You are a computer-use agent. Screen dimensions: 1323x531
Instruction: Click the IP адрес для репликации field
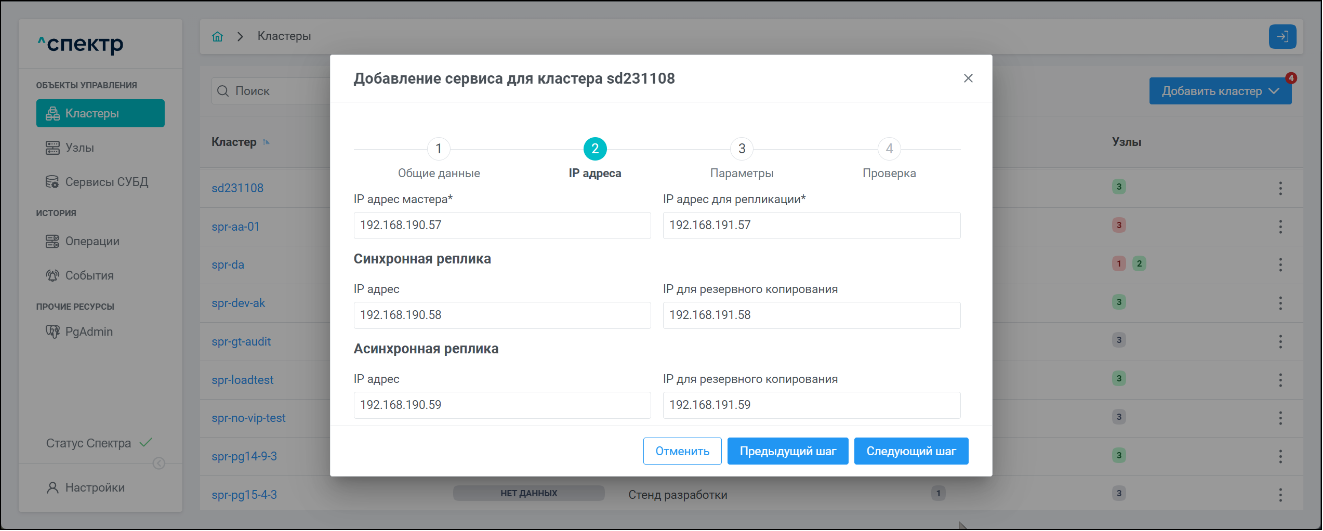click(812, 225)
